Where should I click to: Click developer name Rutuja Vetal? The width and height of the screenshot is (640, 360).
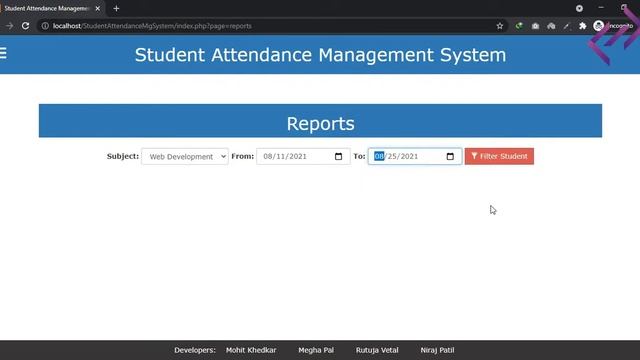point(377,350)
